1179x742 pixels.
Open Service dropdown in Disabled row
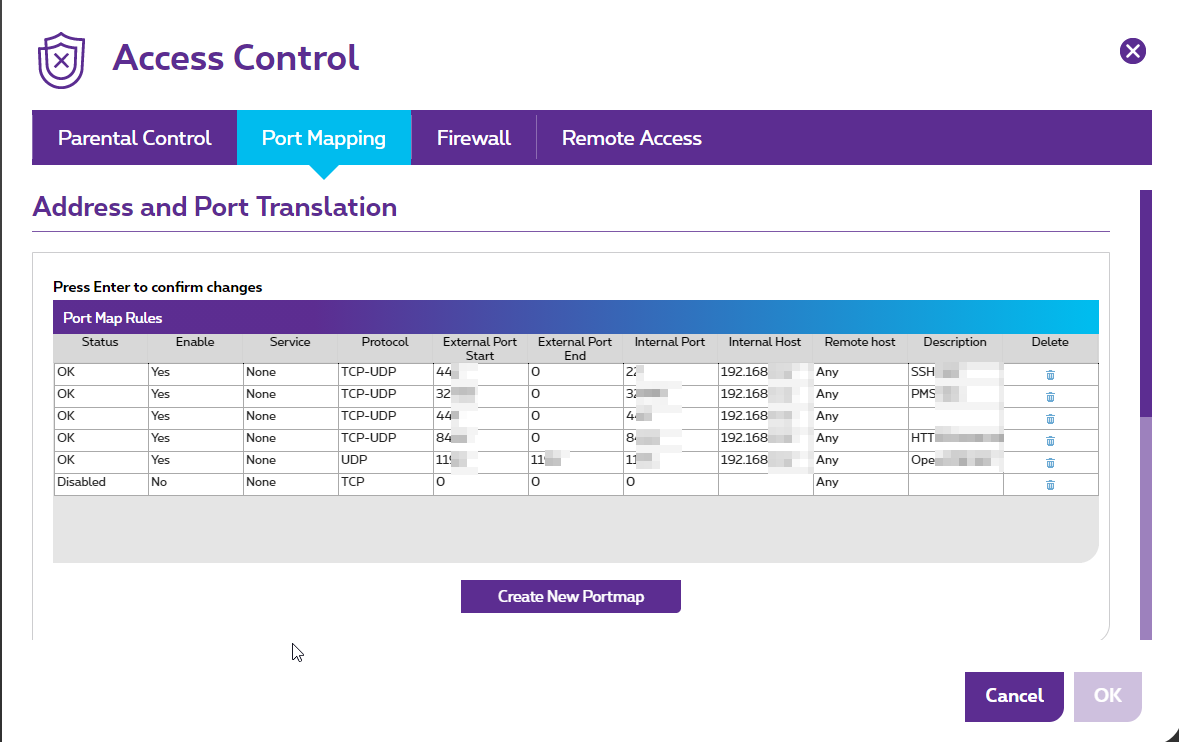click(290, 482)
